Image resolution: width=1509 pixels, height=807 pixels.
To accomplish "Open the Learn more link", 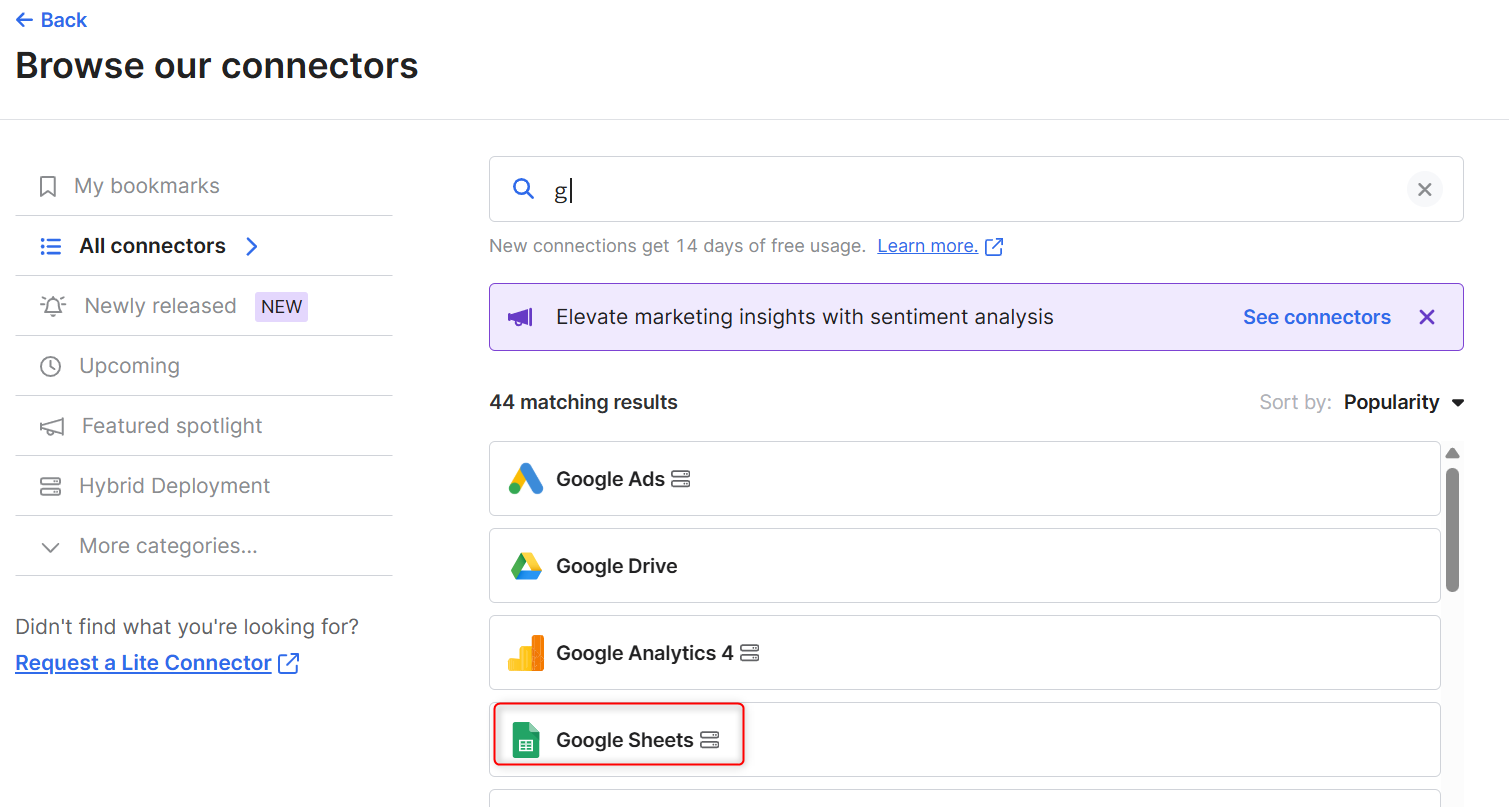I will 927,246.
